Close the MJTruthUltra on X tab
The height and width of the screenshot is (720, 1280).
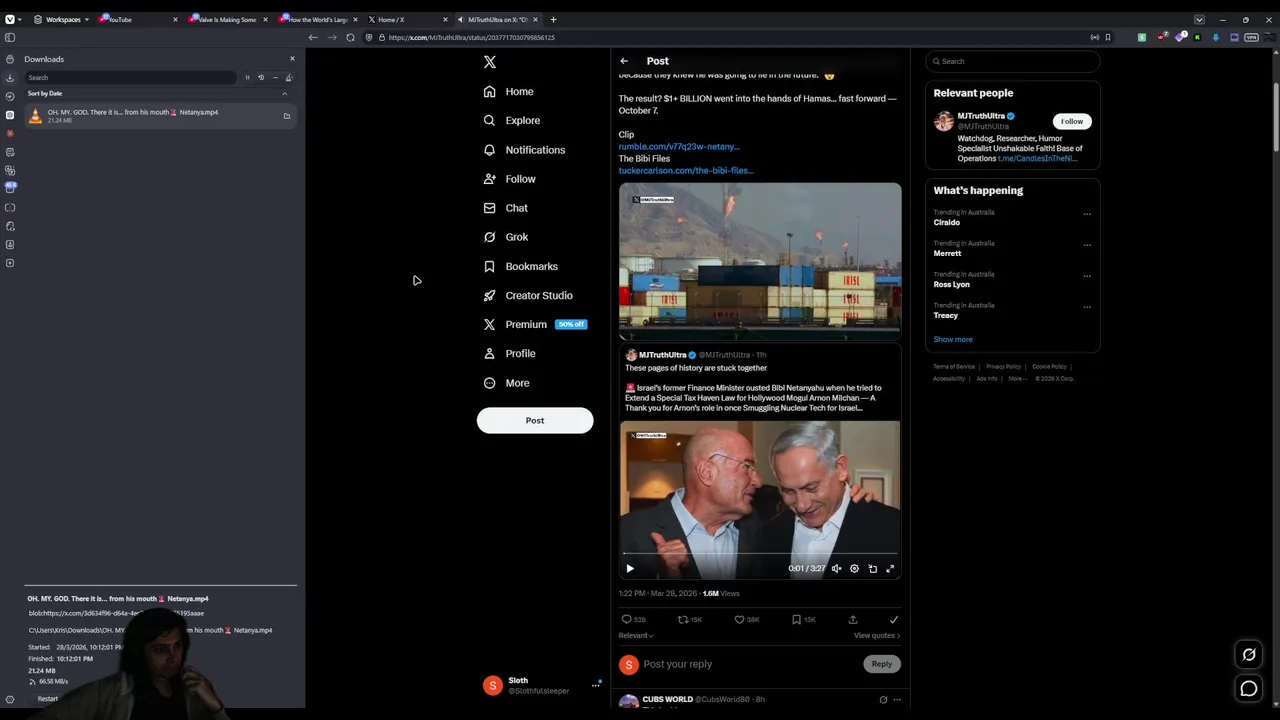pos(535,19)
